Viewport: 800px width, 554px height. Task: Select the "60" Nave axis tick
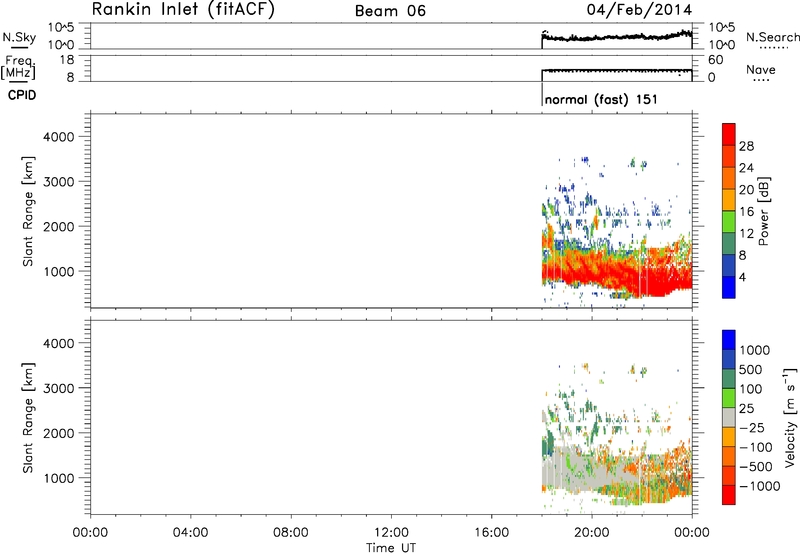(715, 60)
